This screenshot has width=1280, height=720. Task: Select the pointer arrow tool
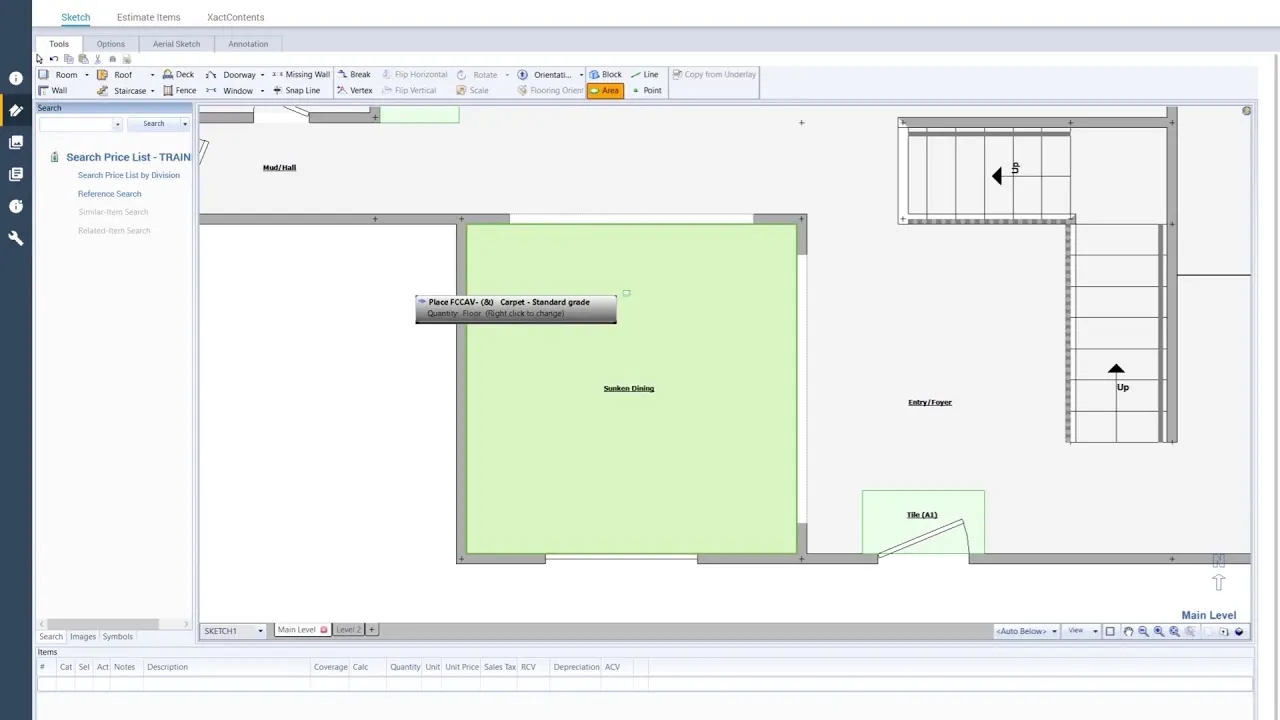[40, 59]
